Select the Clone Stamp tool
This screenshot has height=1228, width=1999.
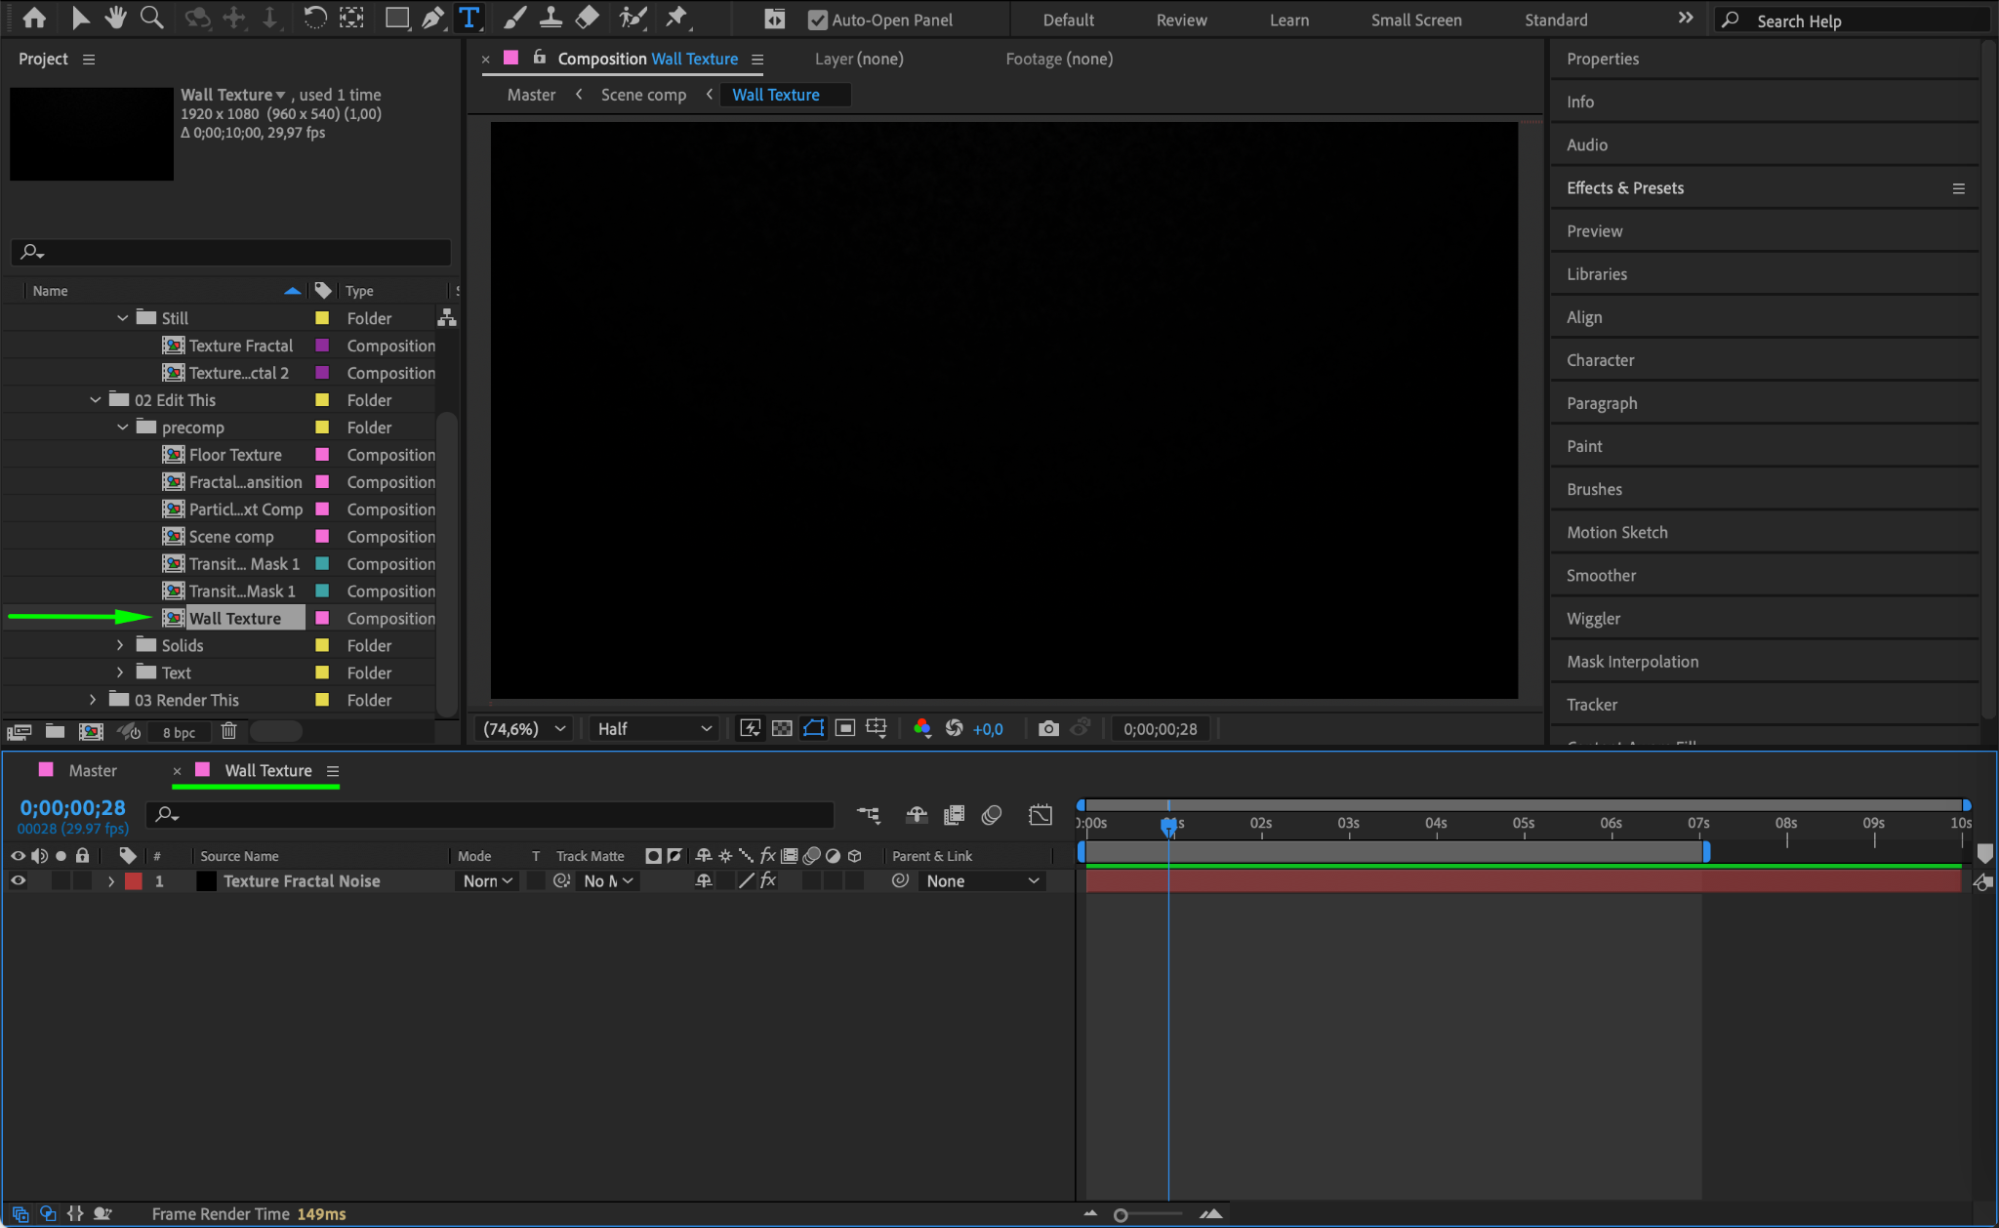coord(551,18)
